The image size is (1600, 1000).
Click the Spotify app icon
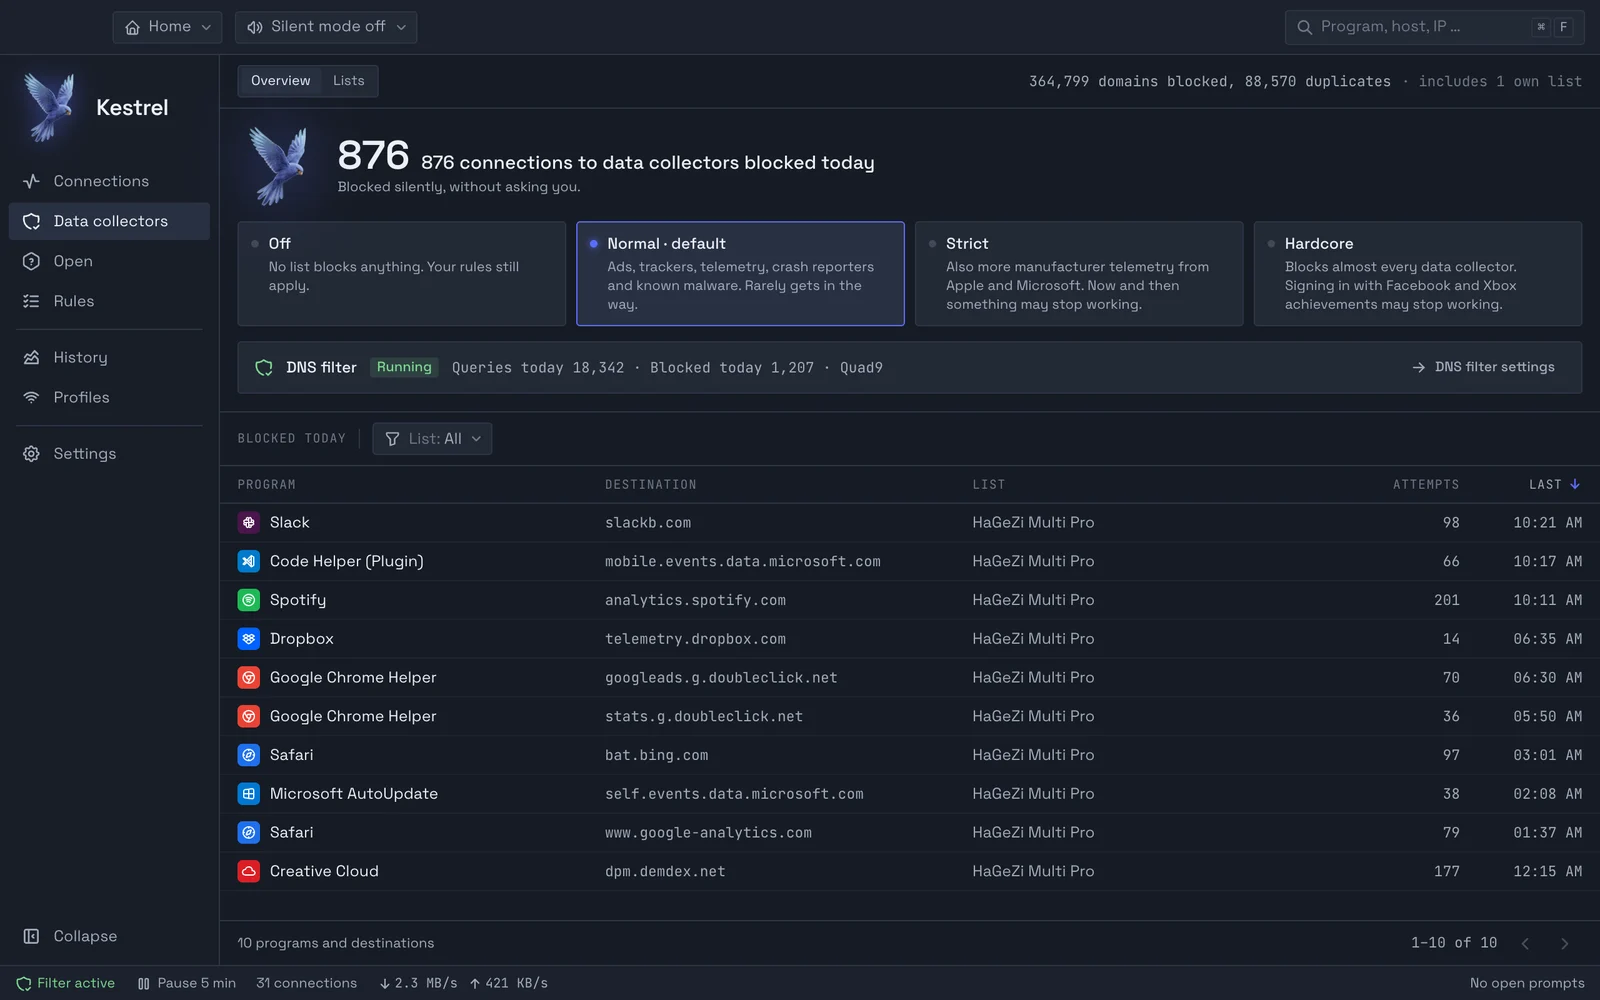coord(249,600)
